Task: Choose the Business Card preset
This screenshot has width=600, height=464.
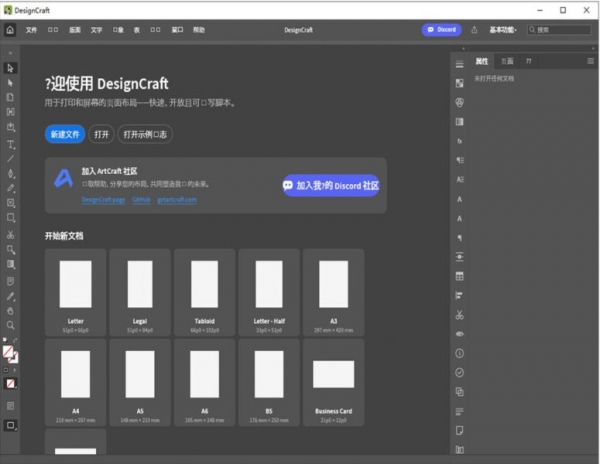Action: coord(333,383)
